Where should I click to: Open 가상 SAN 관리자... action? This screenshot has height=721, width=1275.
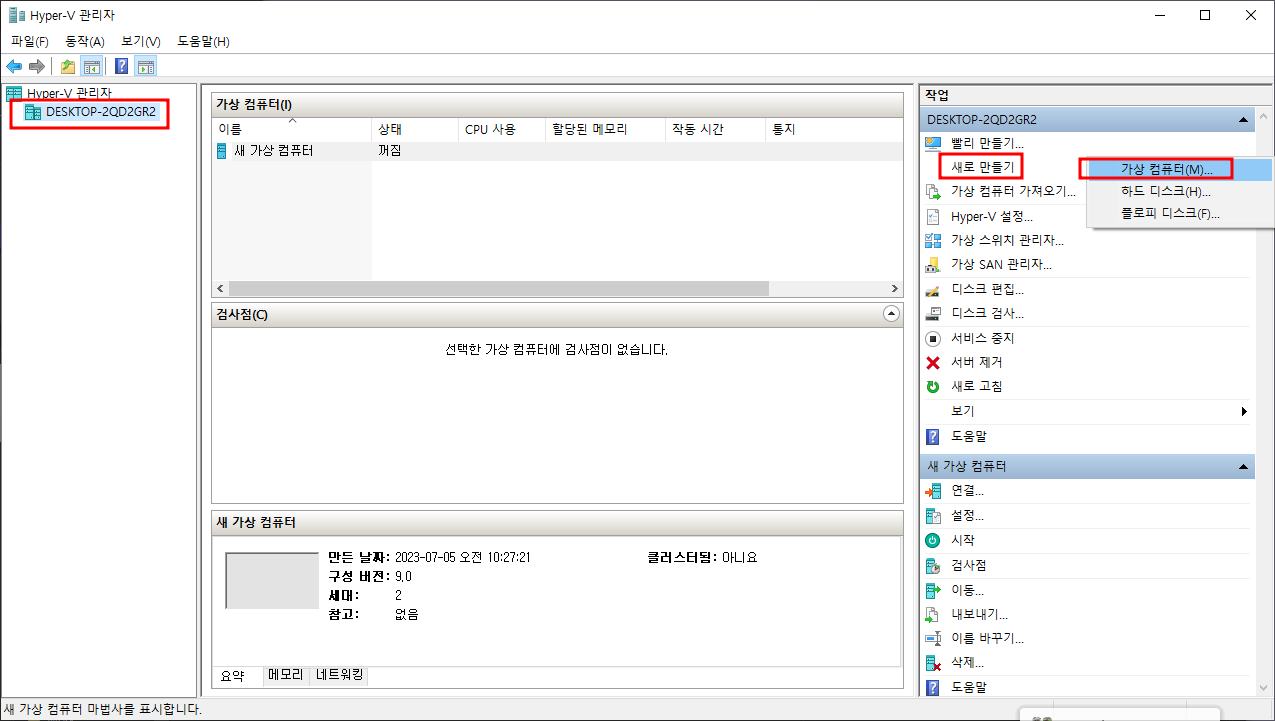pyautogui.click(x=1001, y=264)
